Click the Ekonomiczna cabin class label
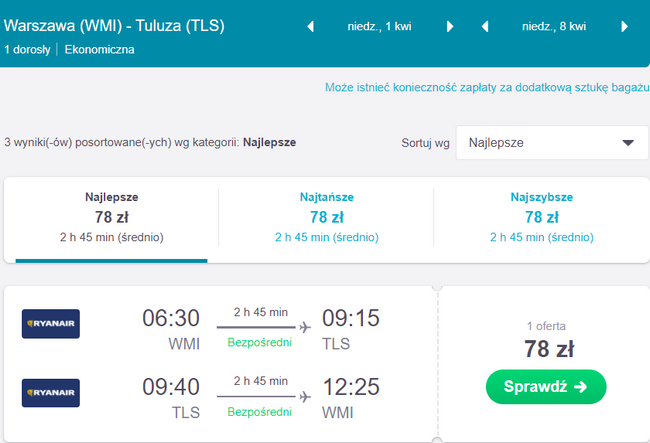 (99, 50)
